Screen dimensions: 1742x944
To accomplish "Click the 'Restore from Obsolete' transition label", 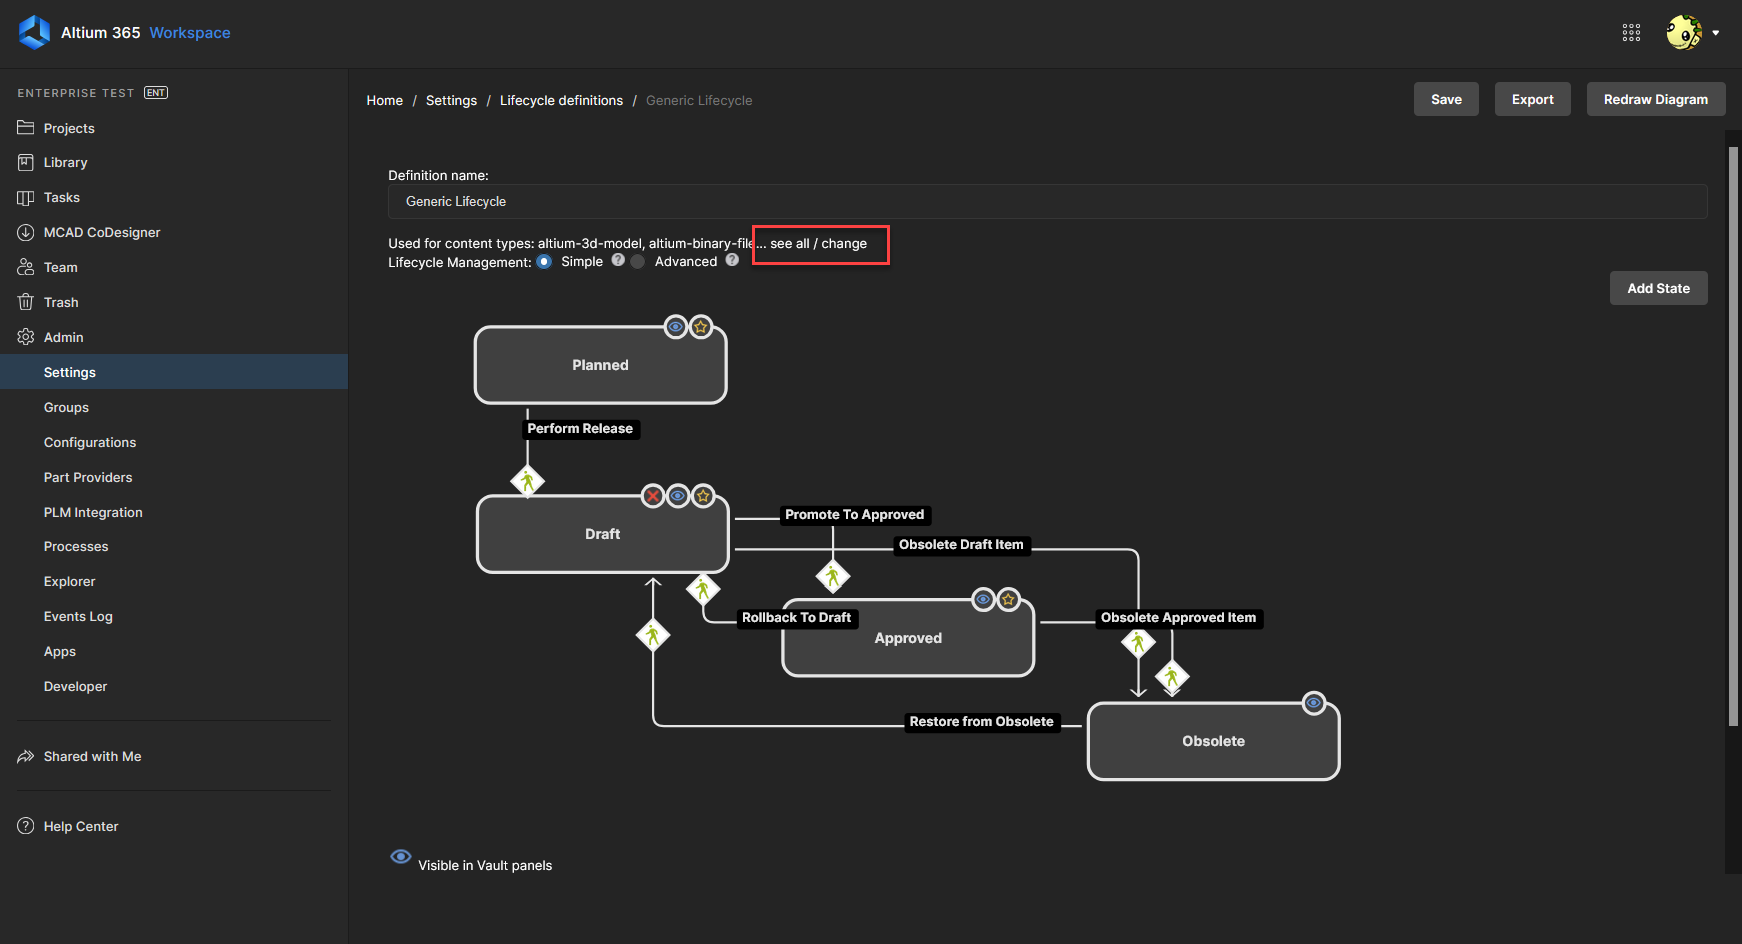I will 982,721.
